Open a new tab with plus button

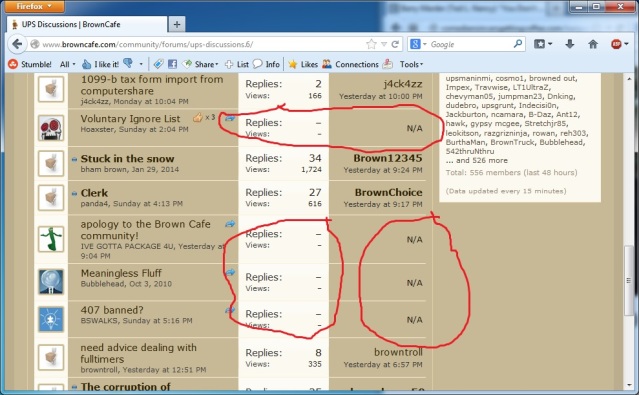176,24
